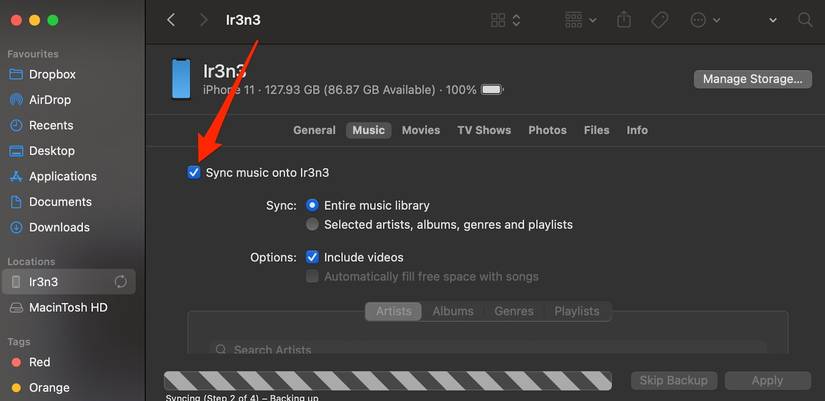The height and width of the screenshot is (401, 825).
Task: Switch to the Photos tab
Action: tap(547, 130)
